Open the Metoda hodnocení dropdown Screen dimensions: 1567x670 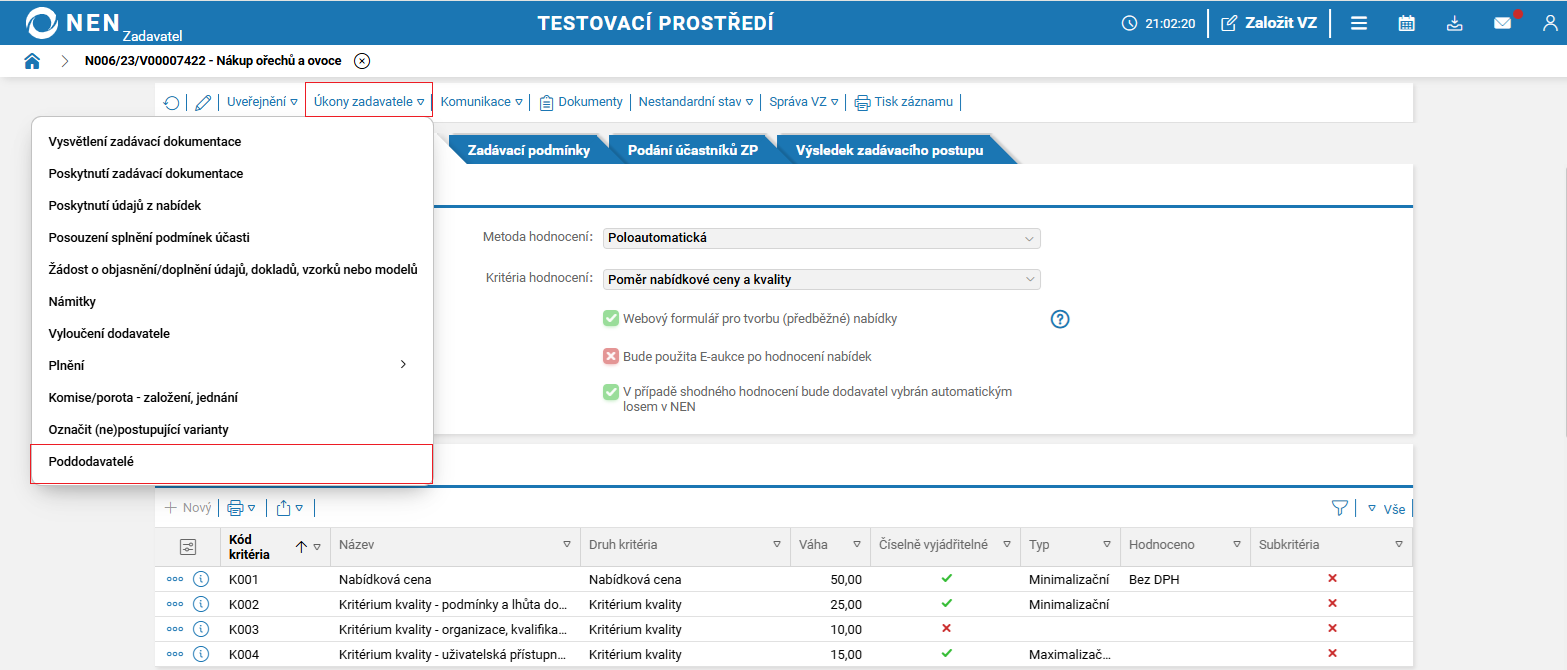(x=822, y=238)
